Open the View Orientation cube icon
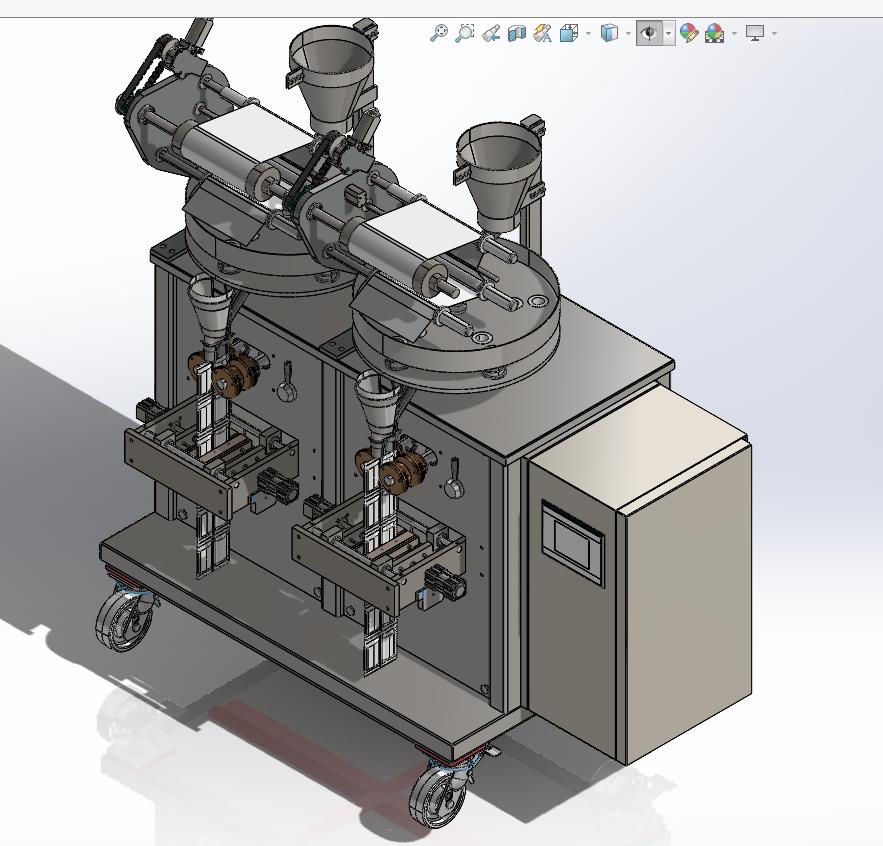Screen dimensions: 883x846 pos(569,33)
